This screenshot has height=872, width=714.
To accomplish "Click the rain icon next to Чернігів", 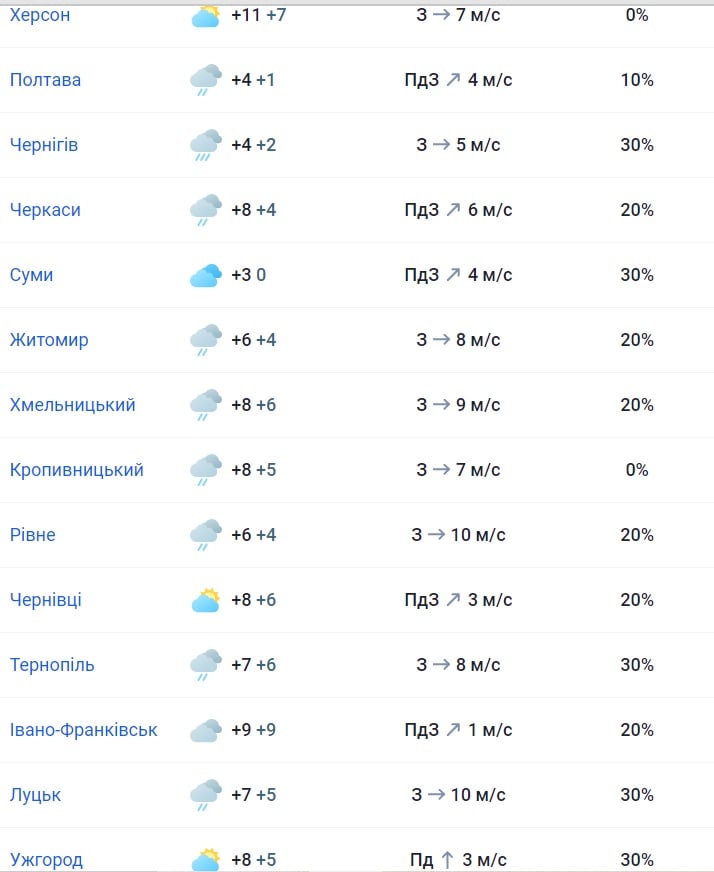I will click(206, 145).
